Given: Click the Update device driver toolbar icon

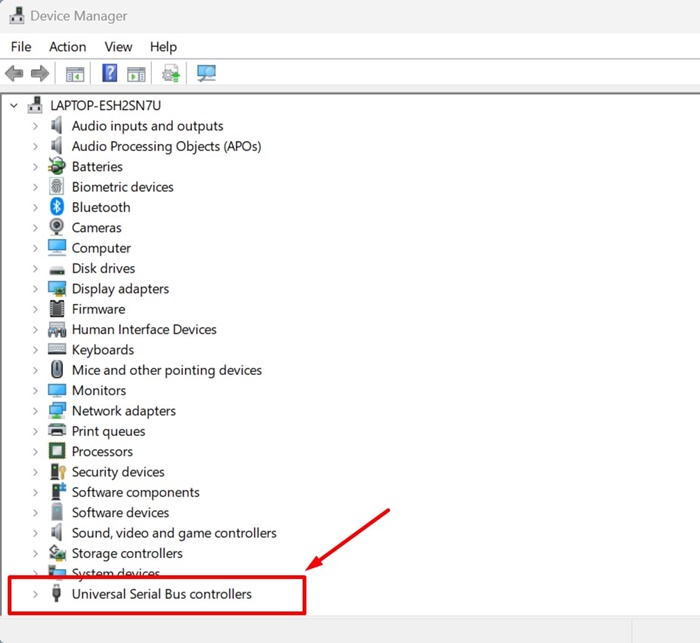Looking at the screenshot, I should pos(171,73).
